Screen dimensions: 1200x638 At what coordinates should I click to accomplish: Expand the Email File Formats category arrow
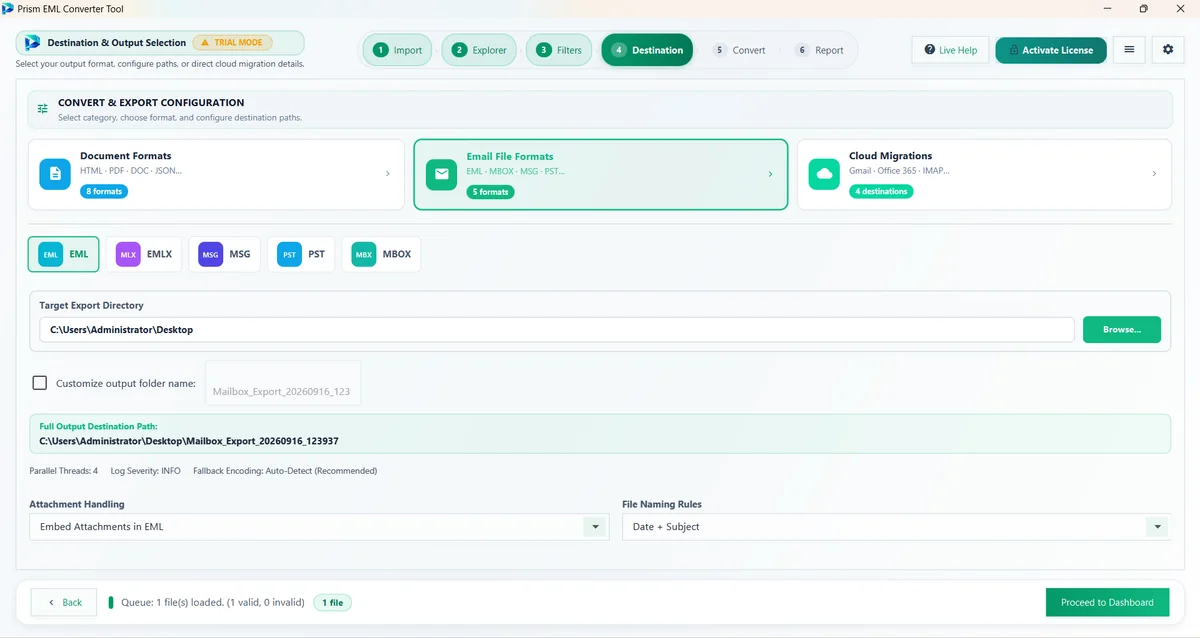coord(770,174)
